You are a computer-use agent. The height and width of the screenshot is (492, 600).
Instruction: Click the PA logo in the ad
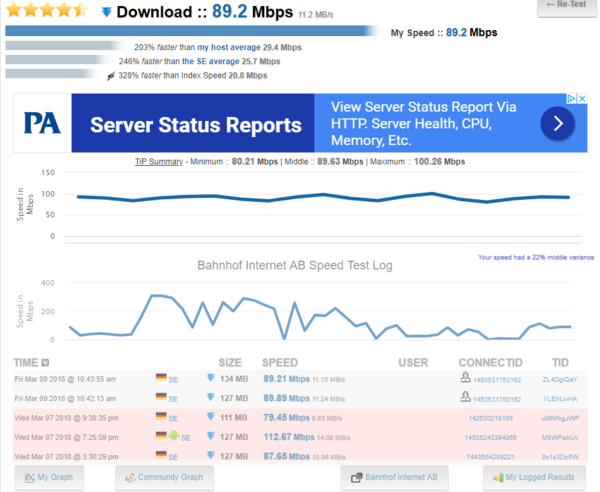pos(43,124)
